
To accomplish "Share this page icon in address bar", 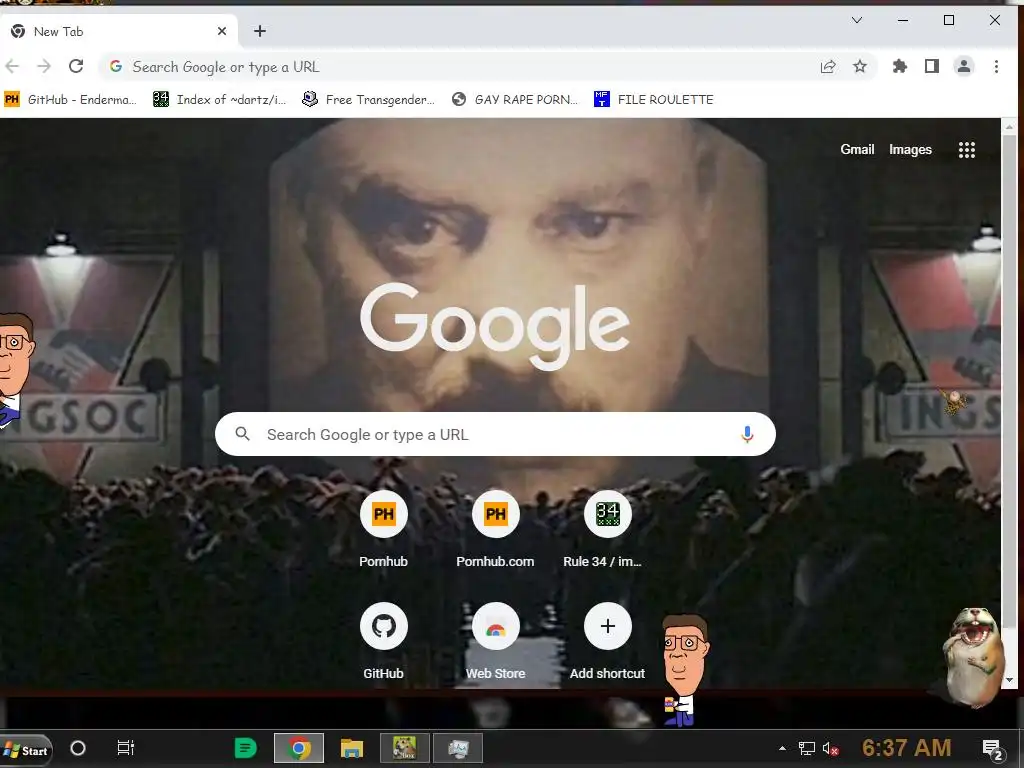I will (x=828, y=67).
